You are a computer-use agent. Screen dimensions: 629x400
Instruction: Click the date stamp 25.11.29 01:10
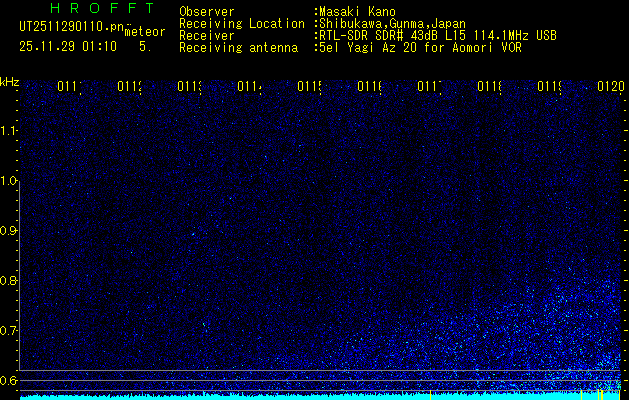point(68,47)
